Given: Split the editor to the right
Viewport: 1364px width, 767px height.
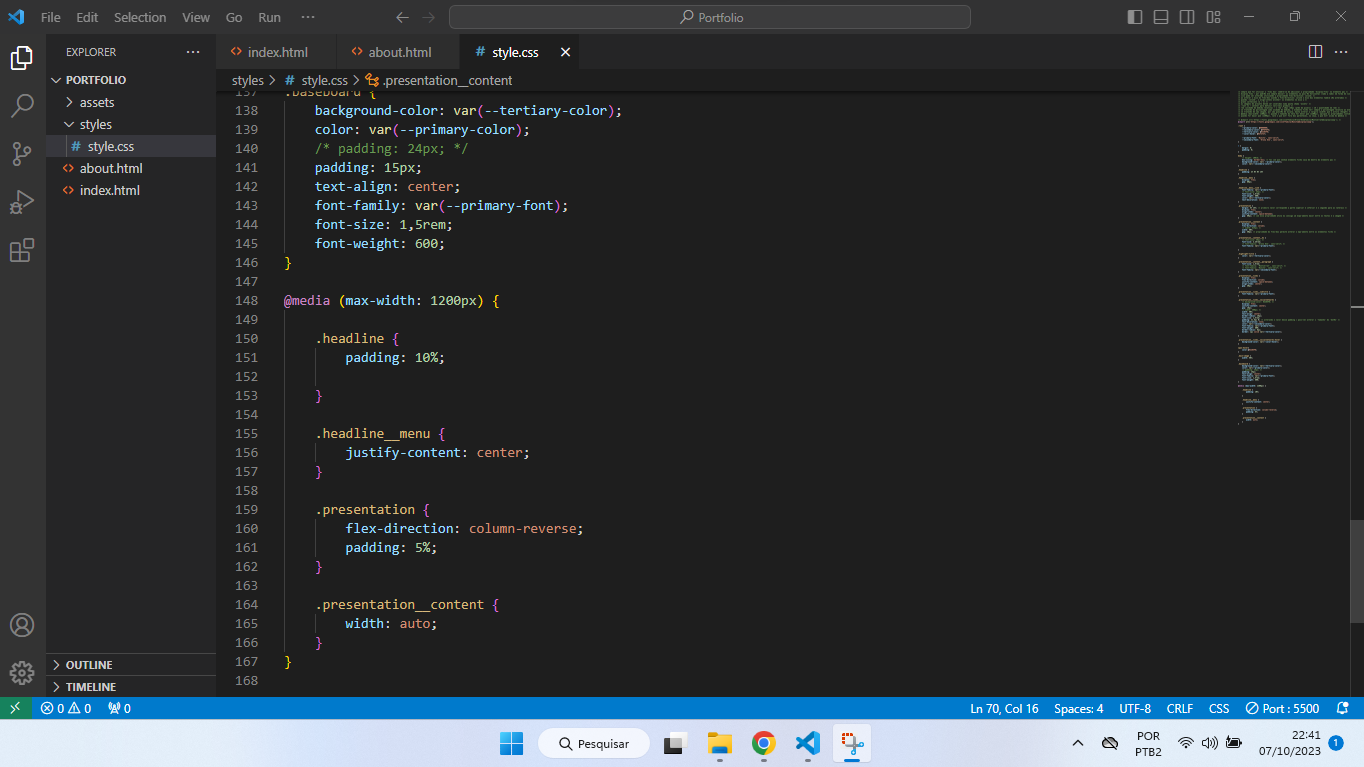Looking at the screenshot, I should (x=1315, y=52).
